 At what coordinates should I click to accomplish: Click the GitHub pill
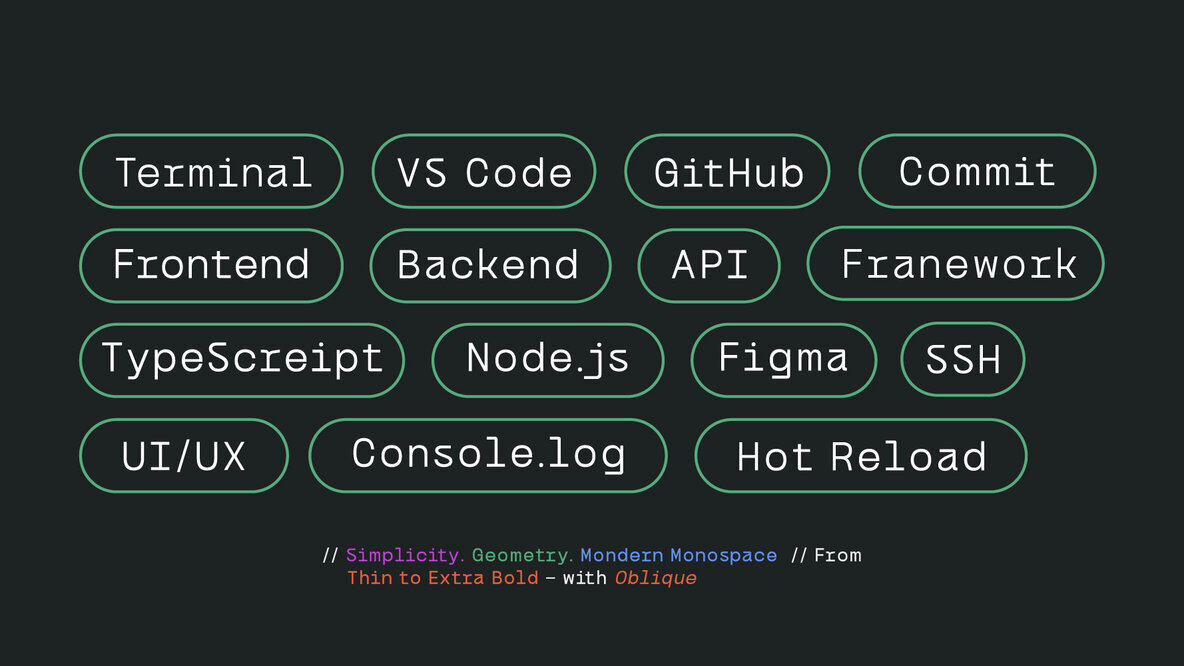point(728,172)
